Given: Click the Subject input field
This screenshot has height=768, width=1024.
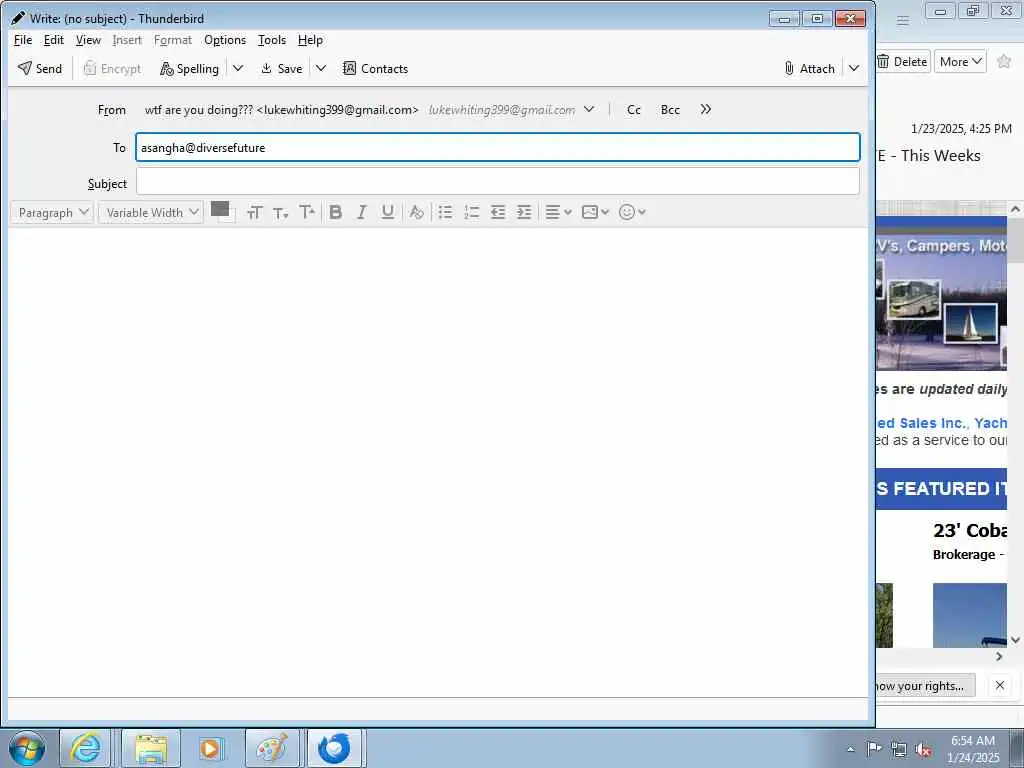Looking at the screenshot, I should pyautogui.click(x=498, y=182).
